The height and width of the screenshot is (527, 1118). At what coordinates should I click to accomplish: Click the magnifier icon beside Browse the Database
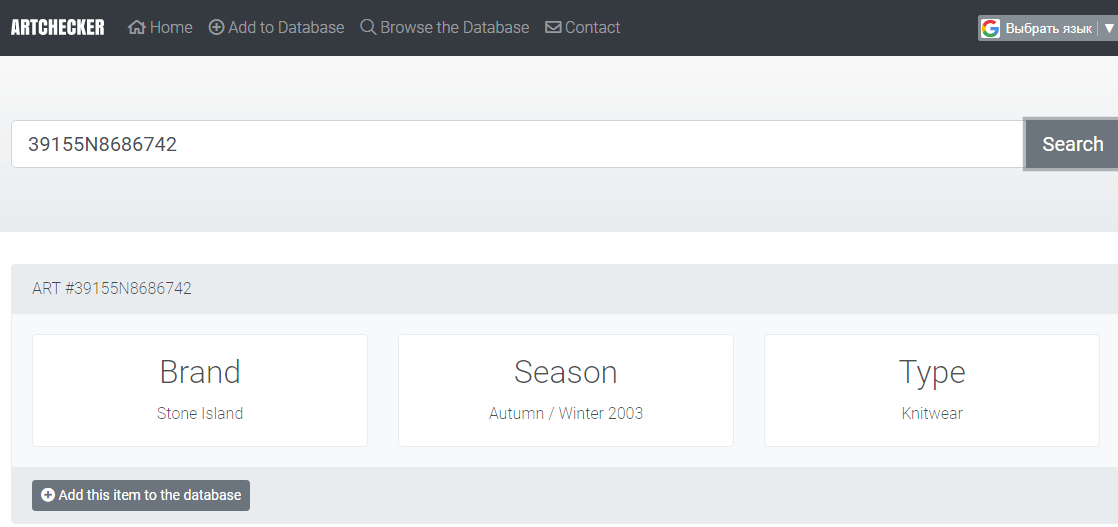(x=368, y=28)
